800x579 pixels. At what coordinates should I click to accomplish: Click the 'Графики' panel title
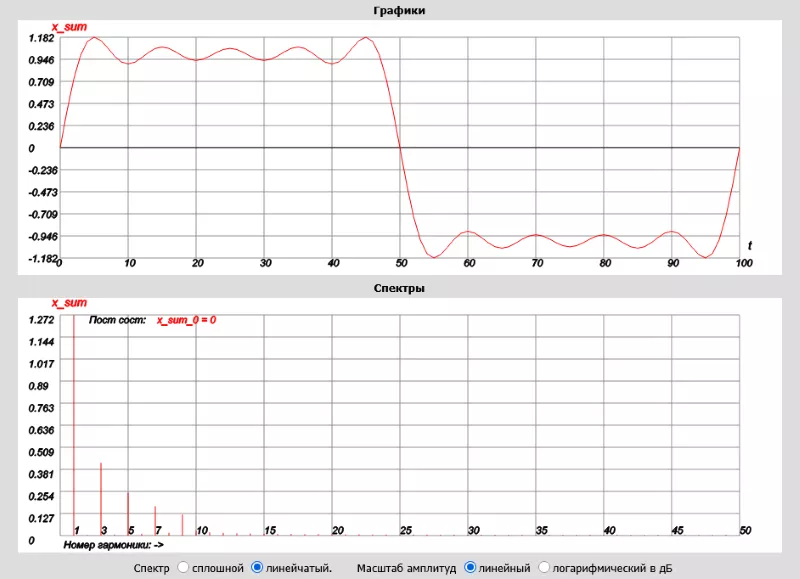399,10
